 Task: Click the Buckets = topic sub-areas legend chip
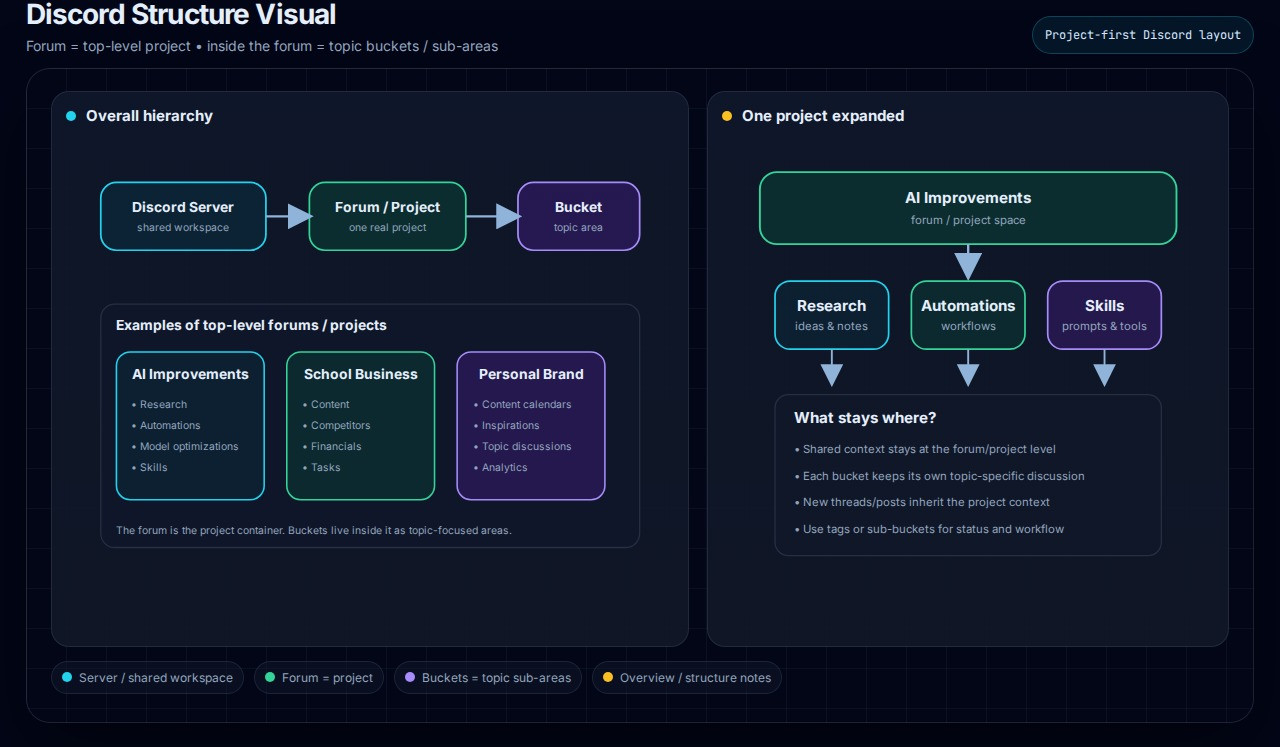[487, 677]
